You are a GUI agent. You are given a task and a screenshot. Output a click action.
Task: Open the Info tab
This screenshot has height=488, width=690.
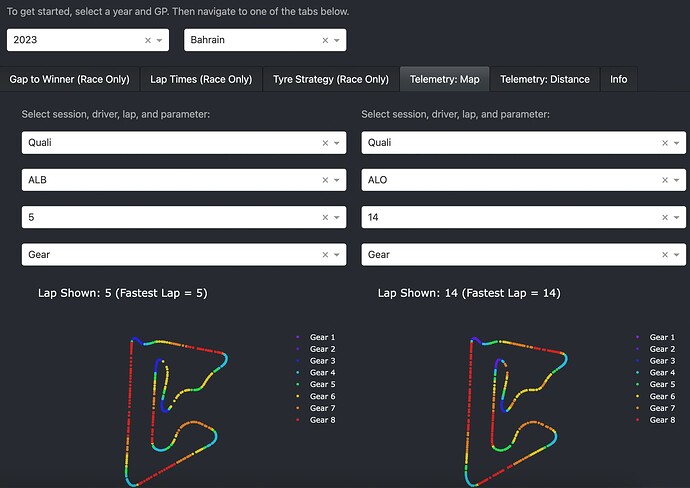[x=618, y=79]
